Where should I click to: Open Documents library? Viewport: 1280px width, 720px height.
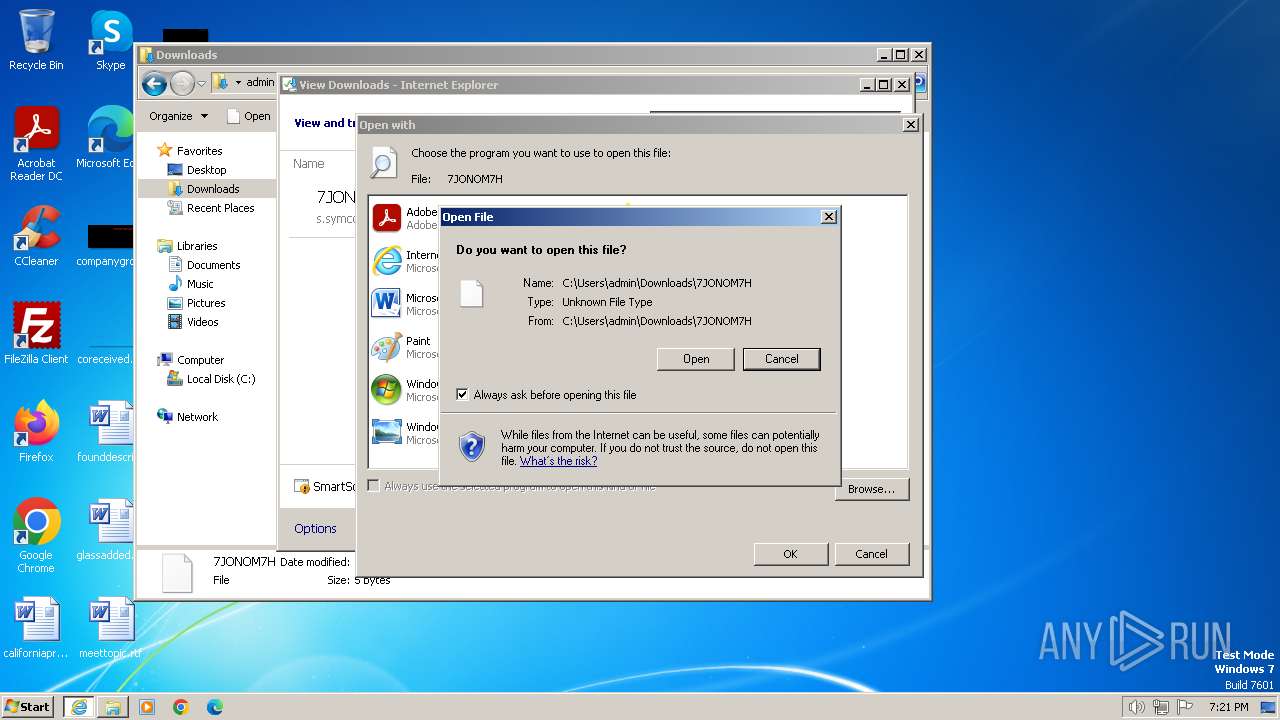(x=213, y=265)
